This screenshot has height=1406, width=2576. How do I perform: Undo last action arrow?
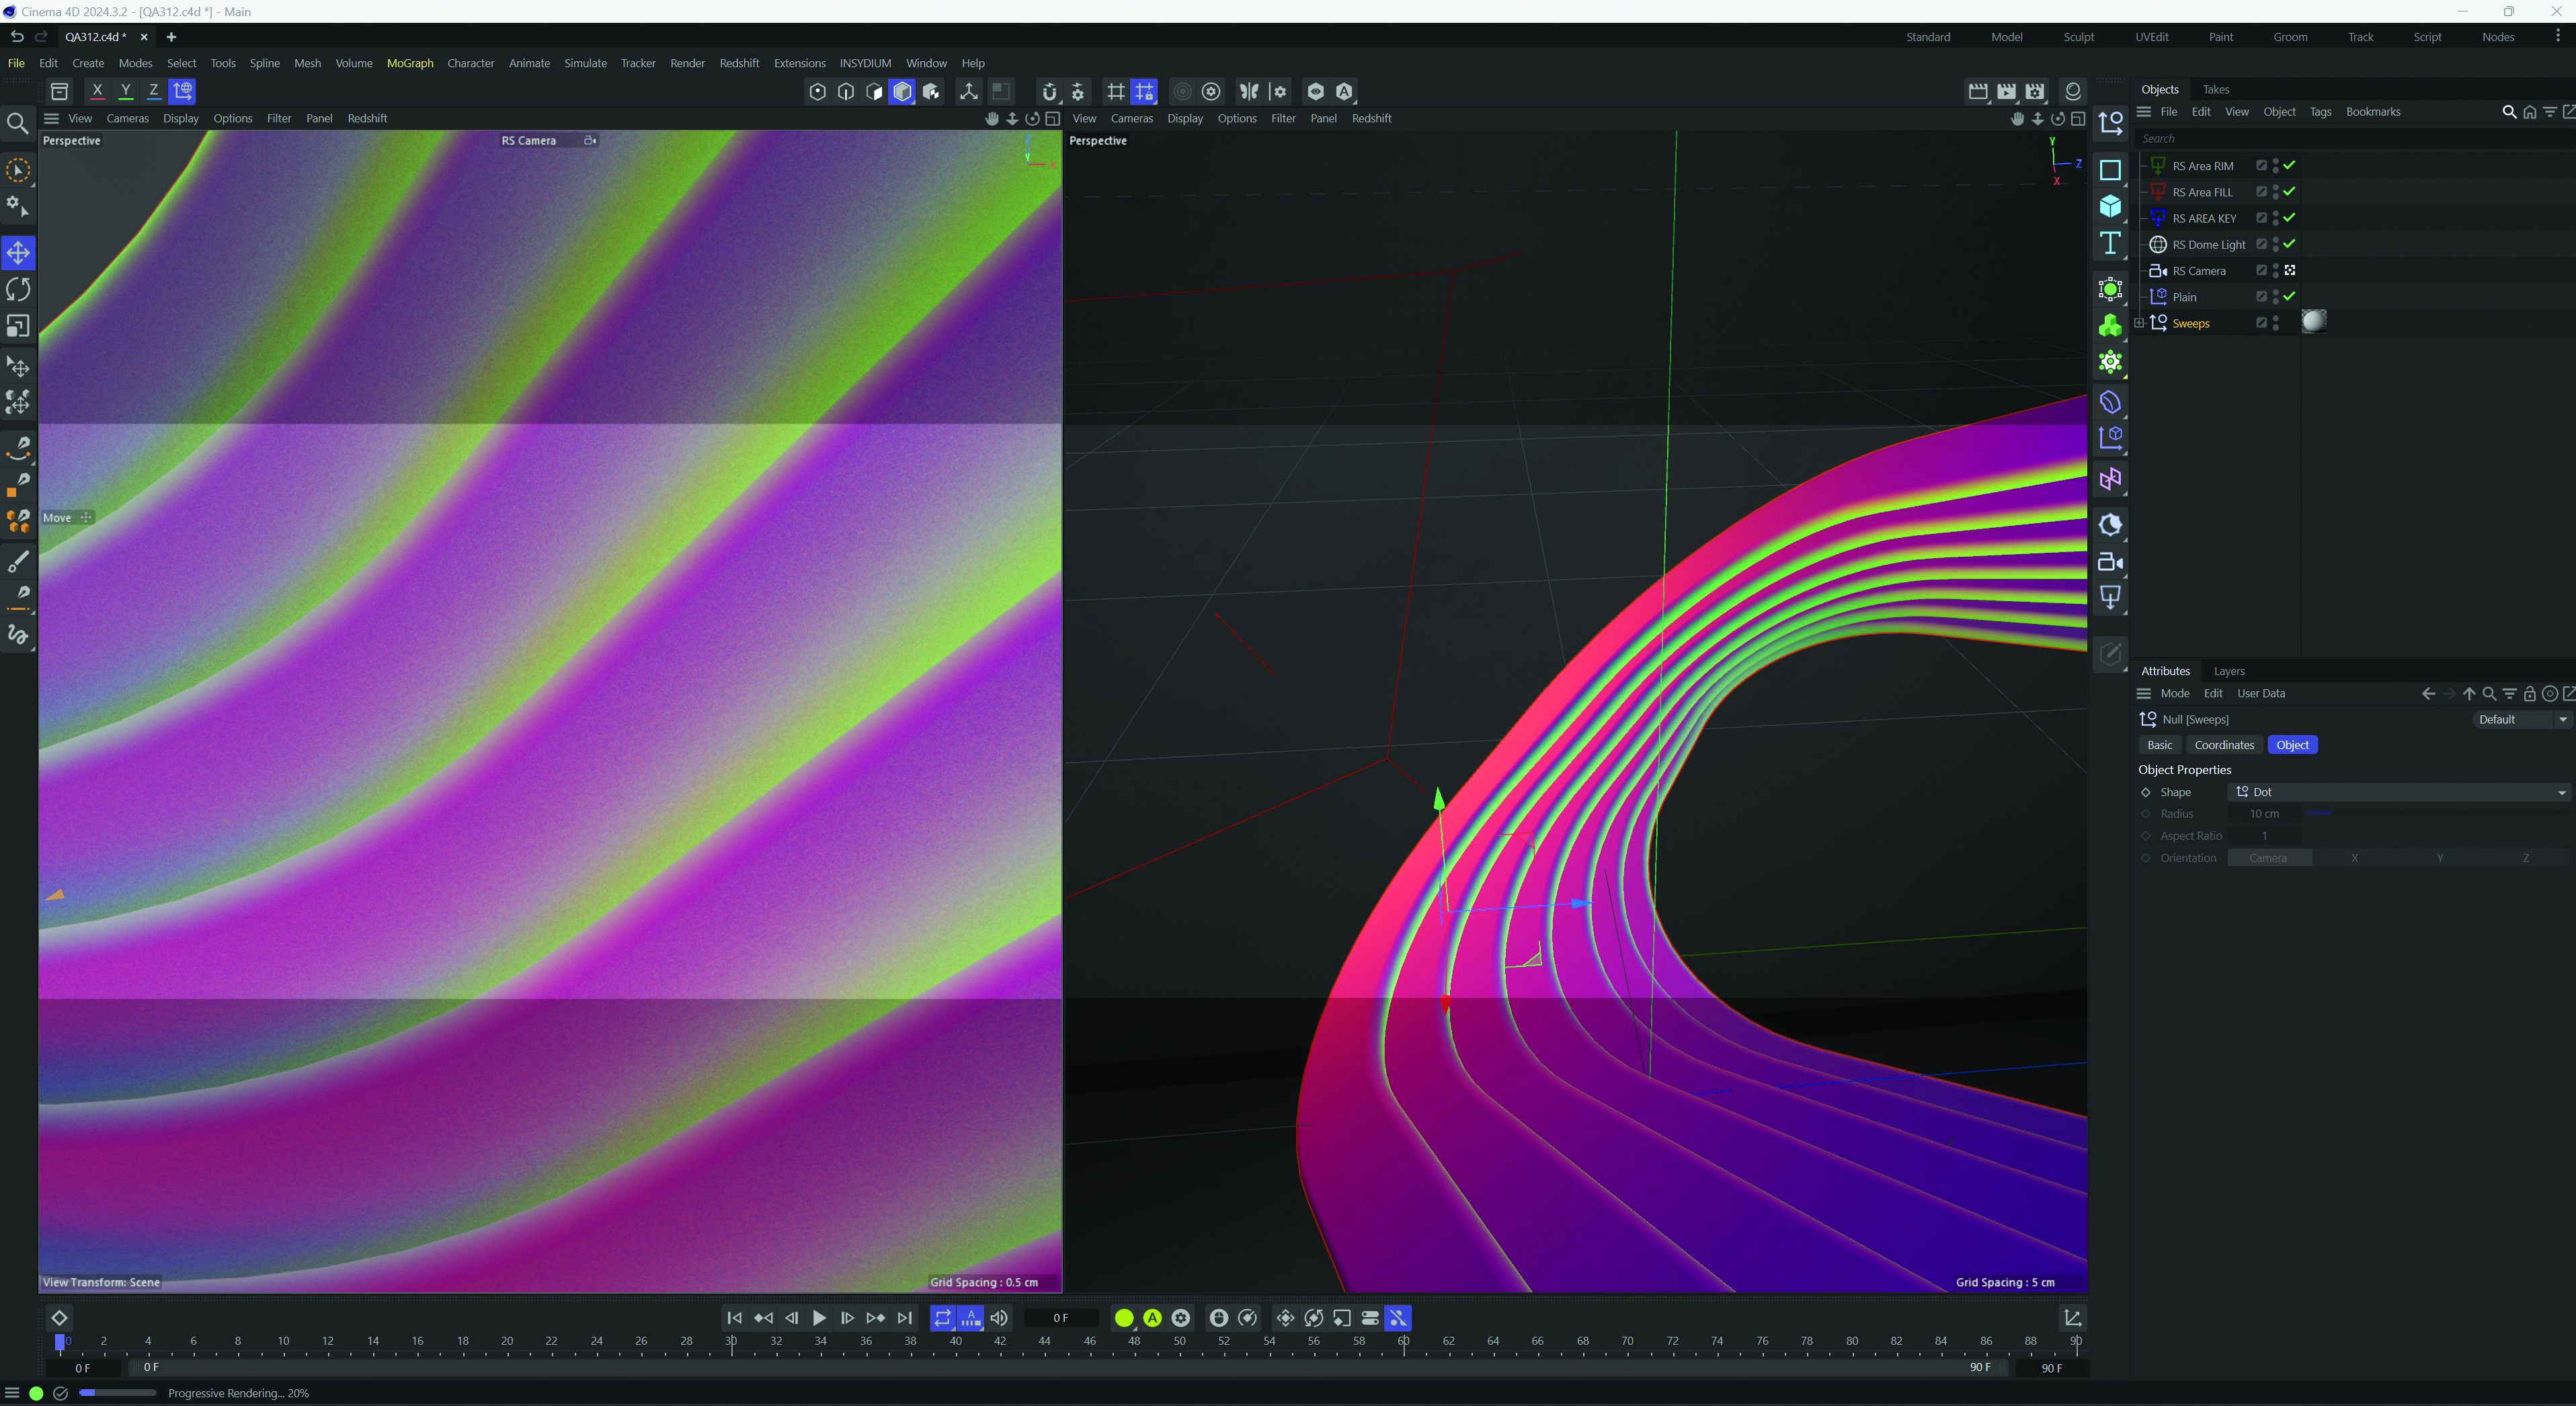(17, 37)
